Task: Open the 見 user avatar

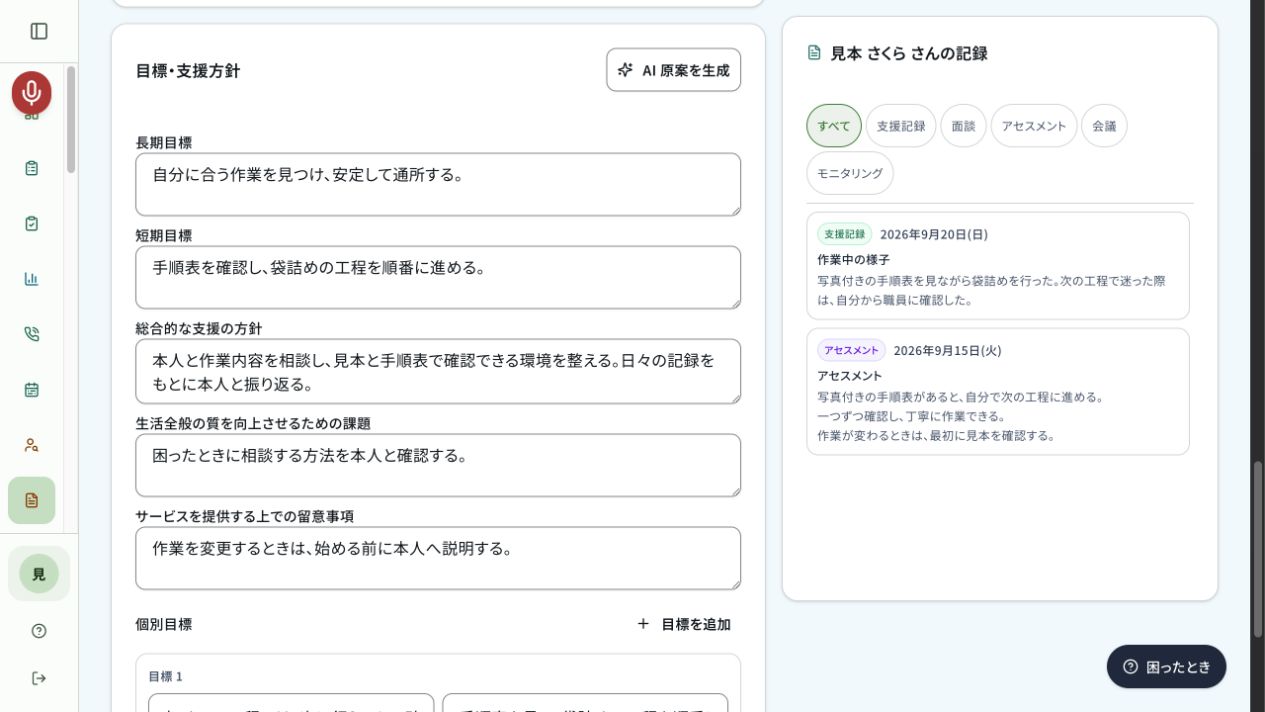Action: click(39, 574)
